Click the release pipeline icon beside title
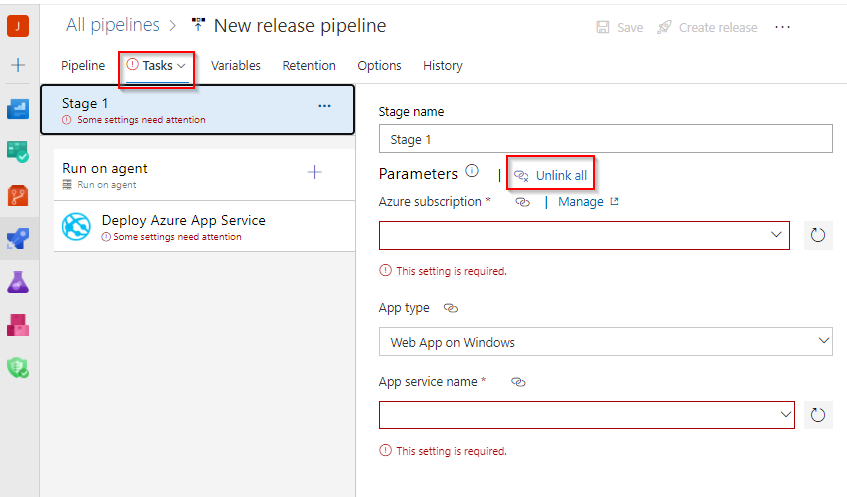This screenshot has width=847, height=497. pos(198,25)
